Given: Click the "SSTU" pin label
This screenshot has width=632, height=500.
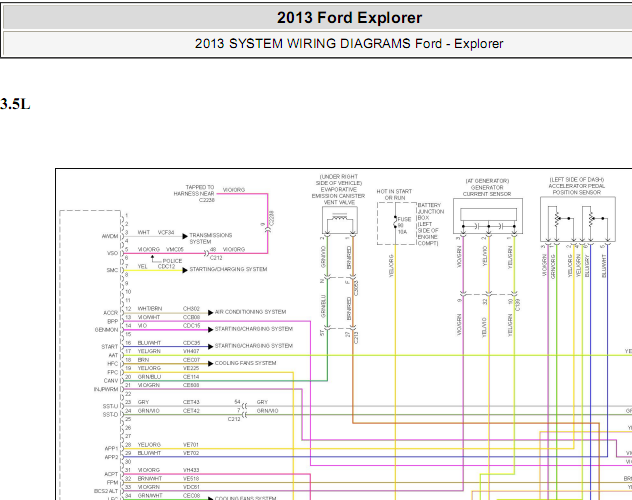Looking at the screenshot, I should pyautogui.click(x=110, y=407).
